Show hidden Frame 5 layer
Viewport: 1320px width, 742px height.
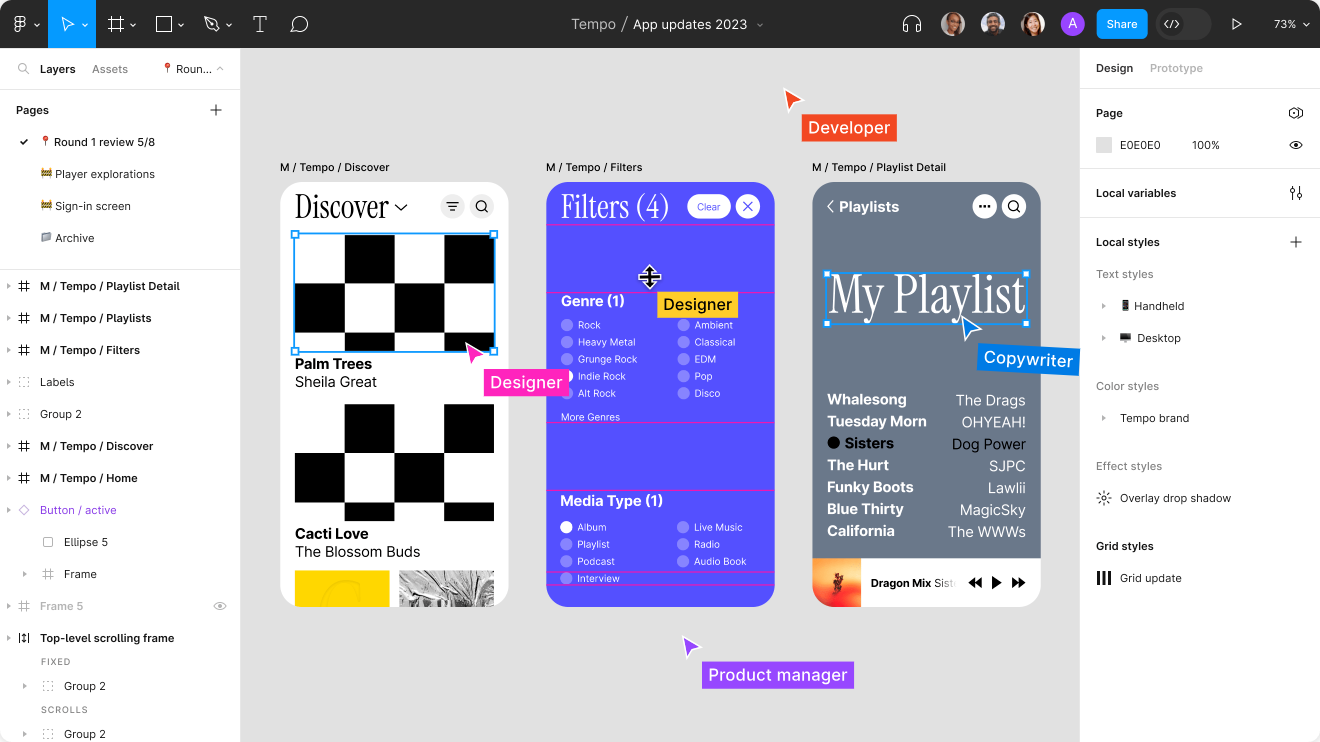tap(220, 606)
